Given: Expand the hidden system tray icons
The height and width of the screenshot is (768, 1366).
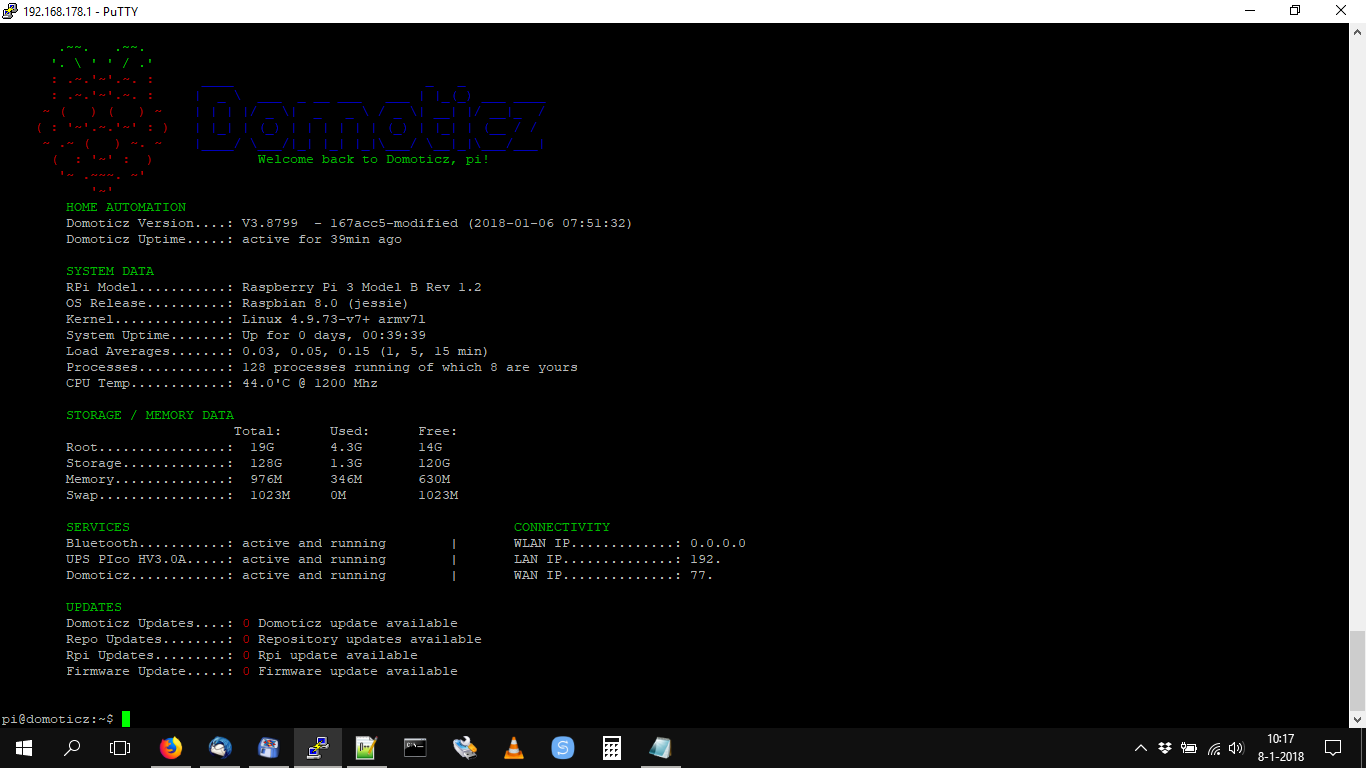Looking at the screenshot, I should click(x=1141, y=748).
